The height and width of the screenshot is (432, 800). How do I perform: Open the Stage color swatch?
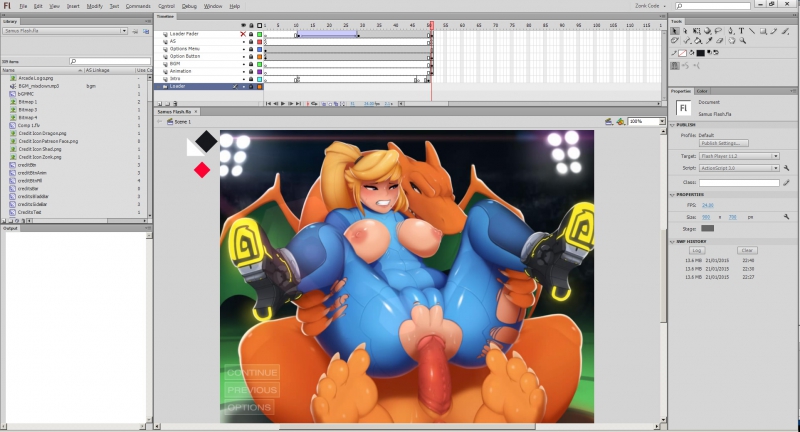[x=708, y=228]
